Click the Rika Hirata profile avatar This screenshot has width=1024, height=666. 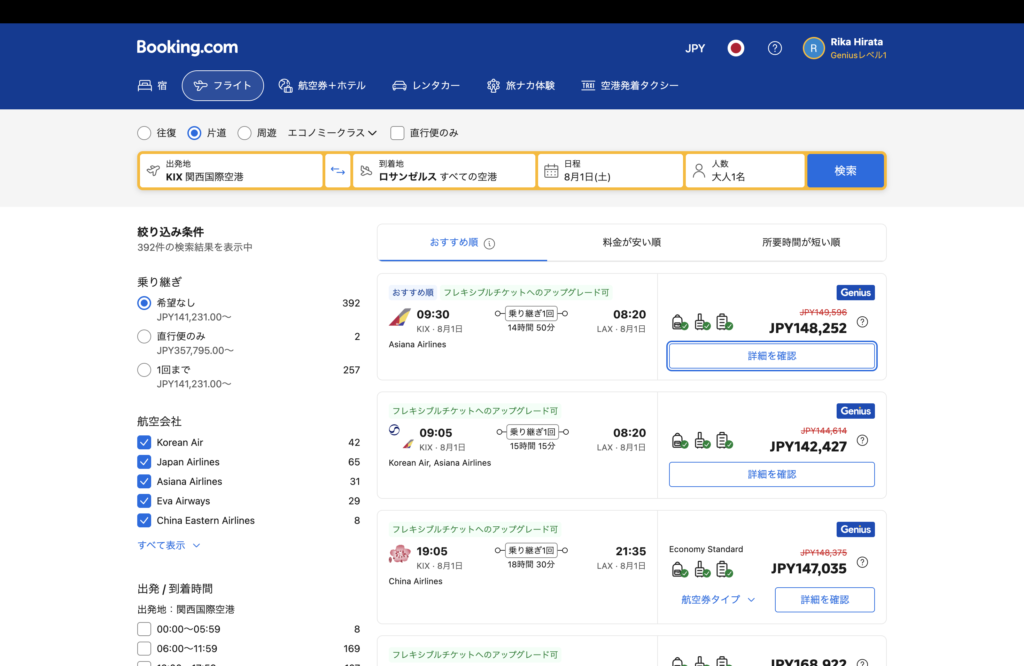point(814,48)
